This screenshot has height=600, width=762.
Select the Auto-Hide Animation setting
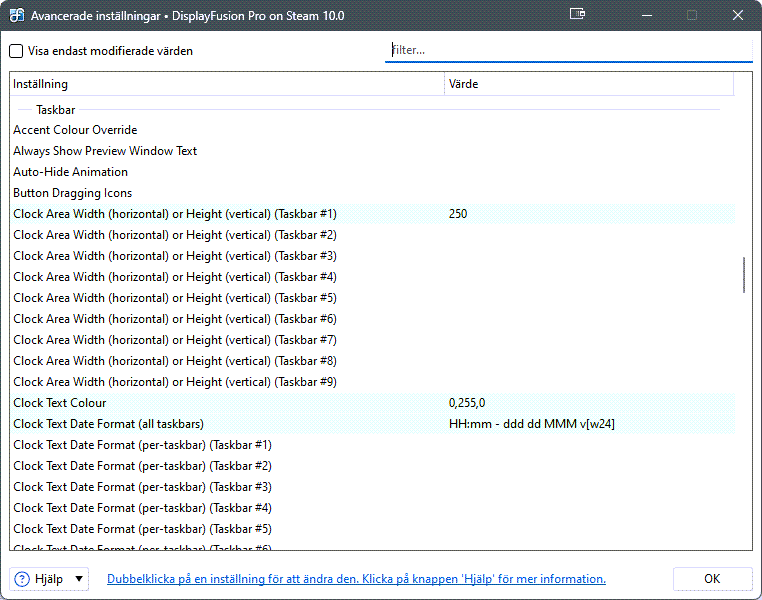click(x=70, y=172)
